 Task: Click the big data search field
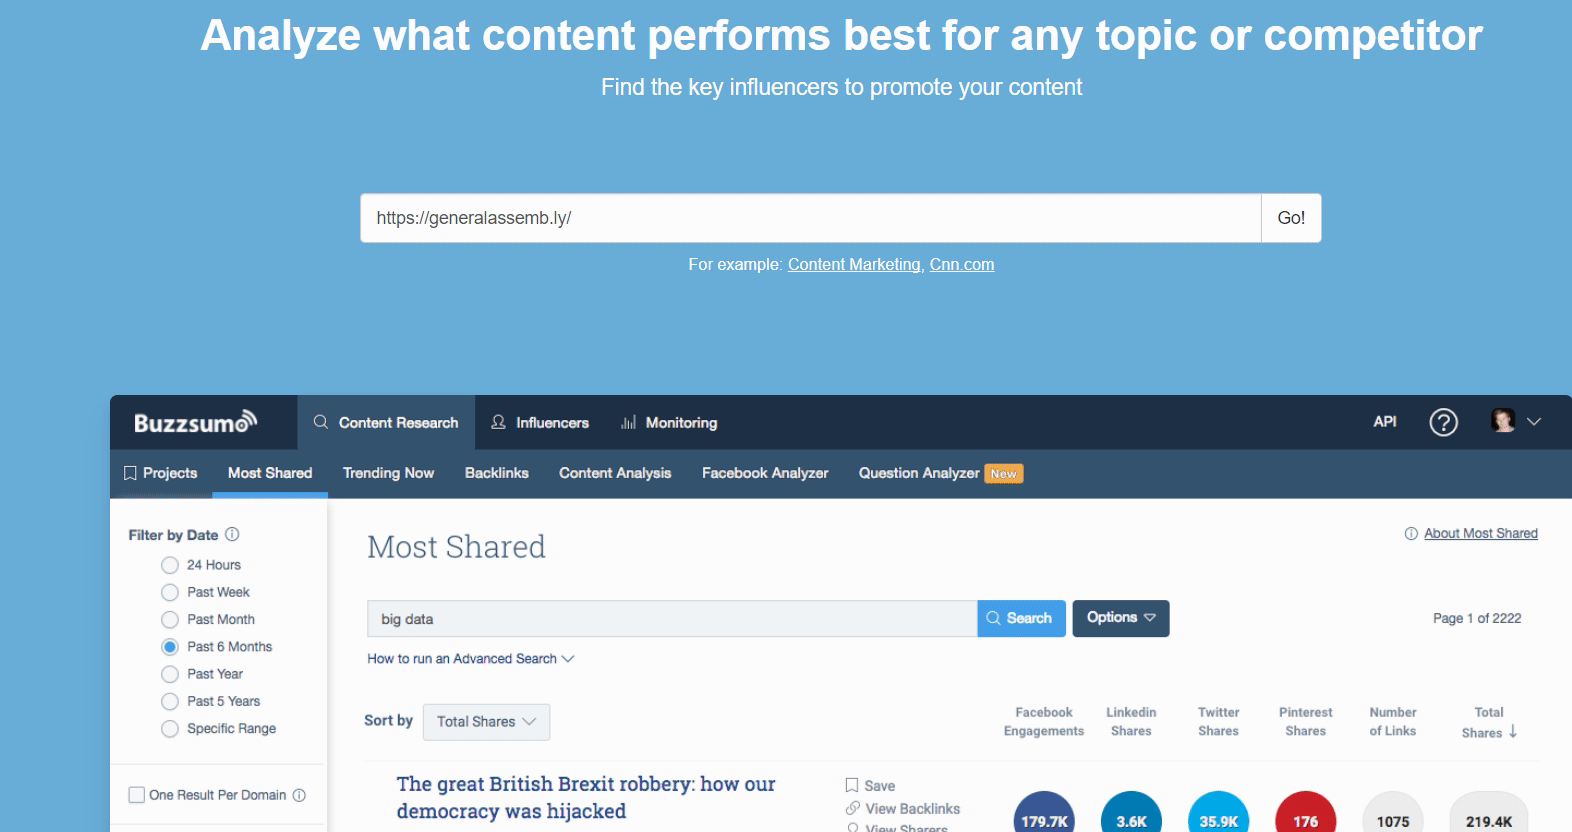pyautogui.click(x=671, y=619)
